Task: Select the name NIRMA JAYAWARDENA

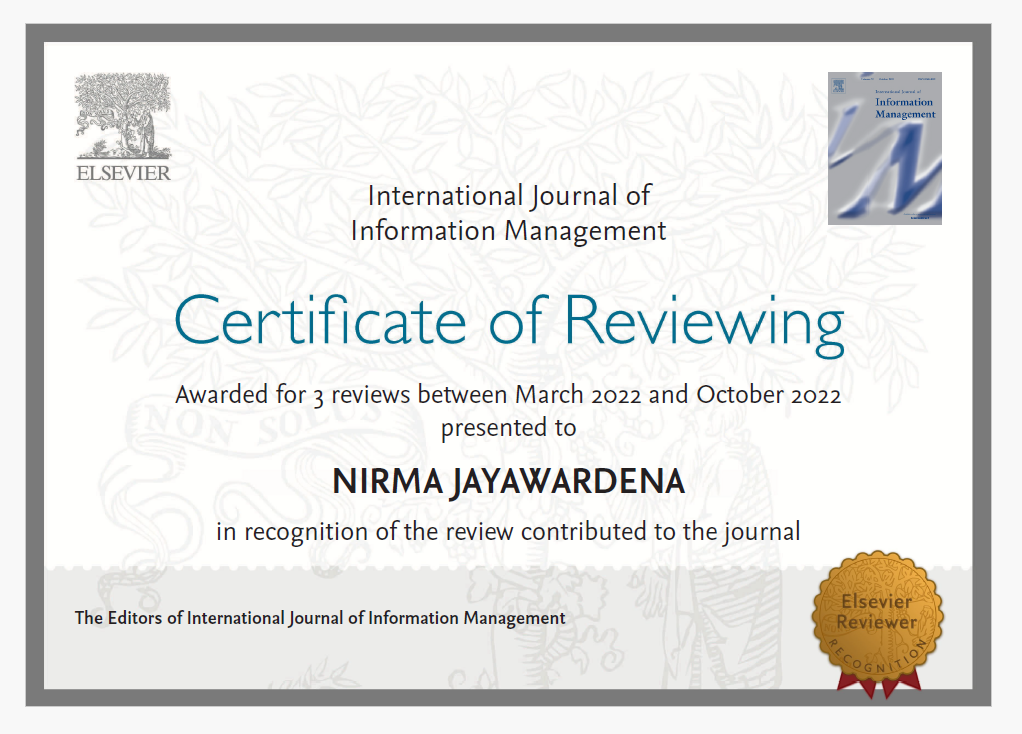Action: pyautogui.click(x=508, y=482)
